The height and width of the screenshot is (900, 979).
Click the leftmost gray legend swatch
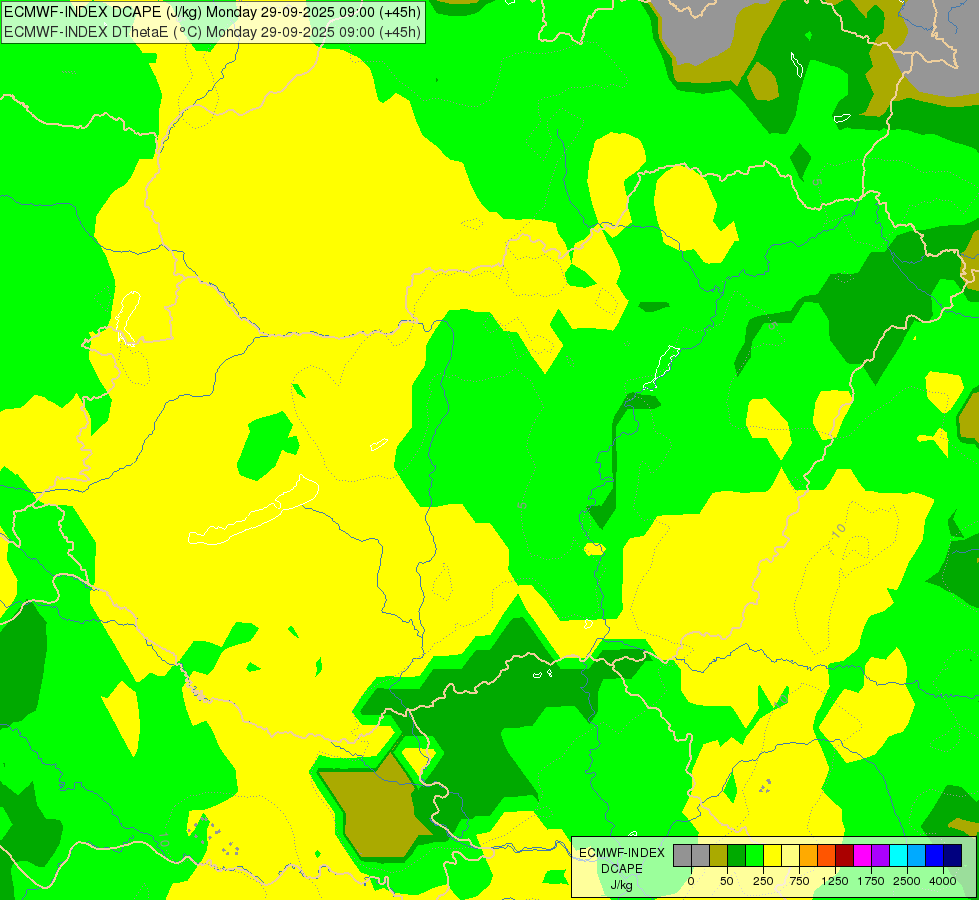pyautogui.click(x=682, y=855)
